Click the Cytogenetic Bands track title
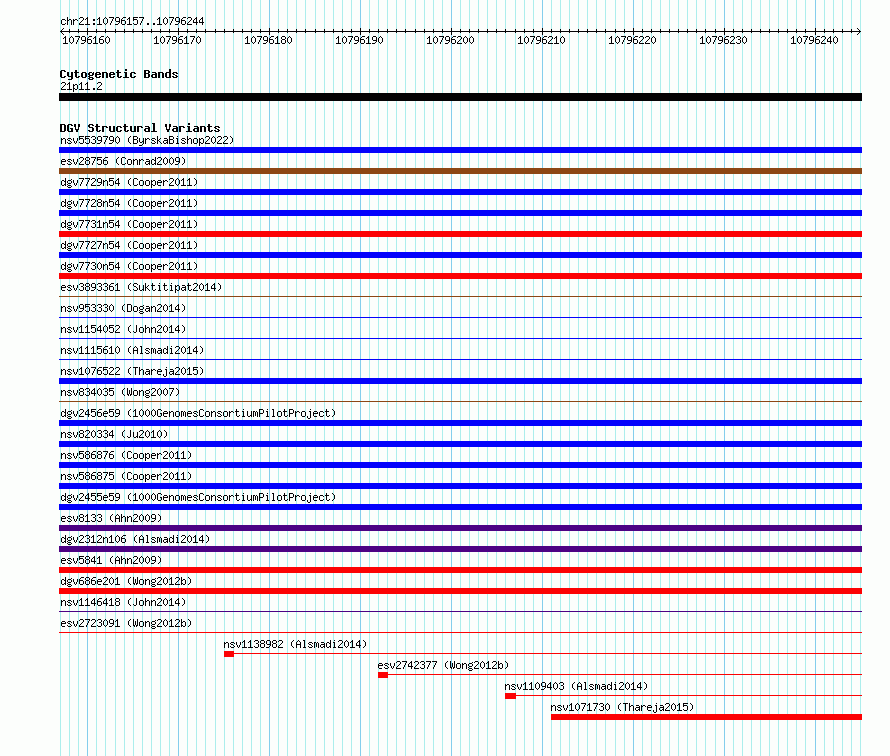 click(x=119, y=74)
